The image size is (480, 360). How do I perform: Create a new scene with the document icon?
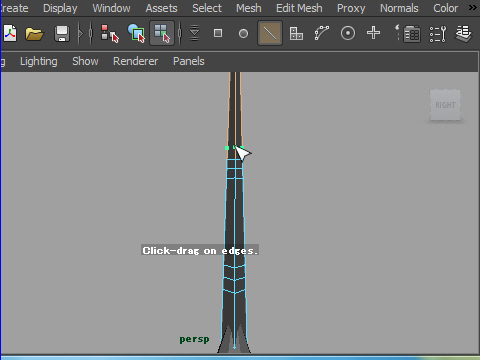tap(10, 33)
